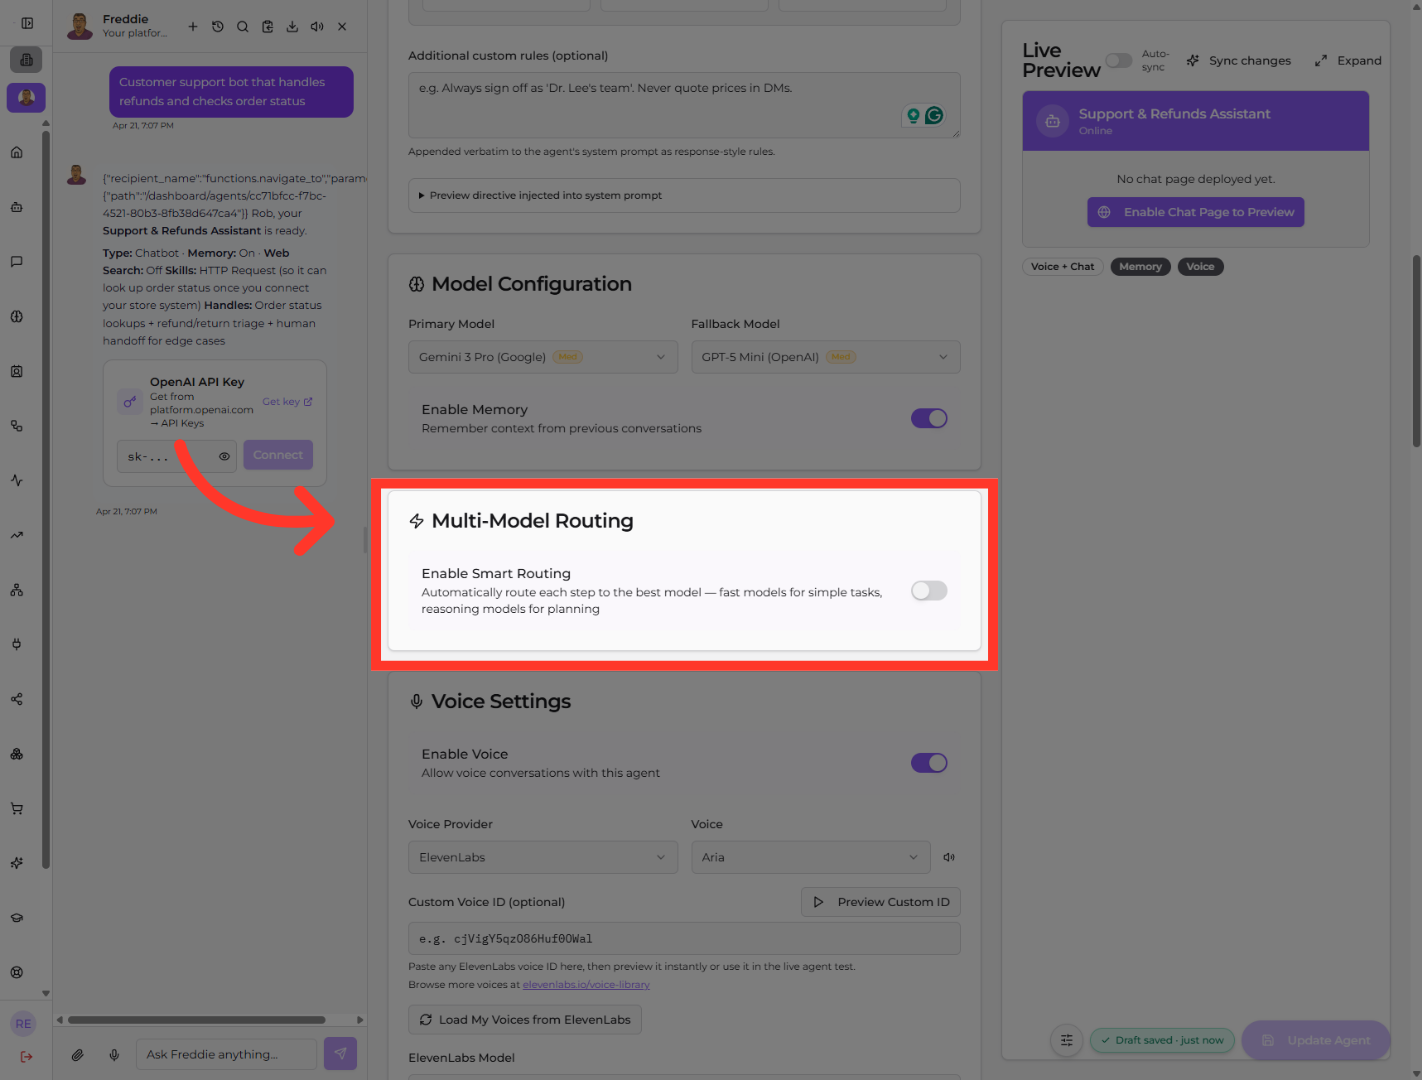
Task: Open chat history clock icon
Action: click(218, 27)
